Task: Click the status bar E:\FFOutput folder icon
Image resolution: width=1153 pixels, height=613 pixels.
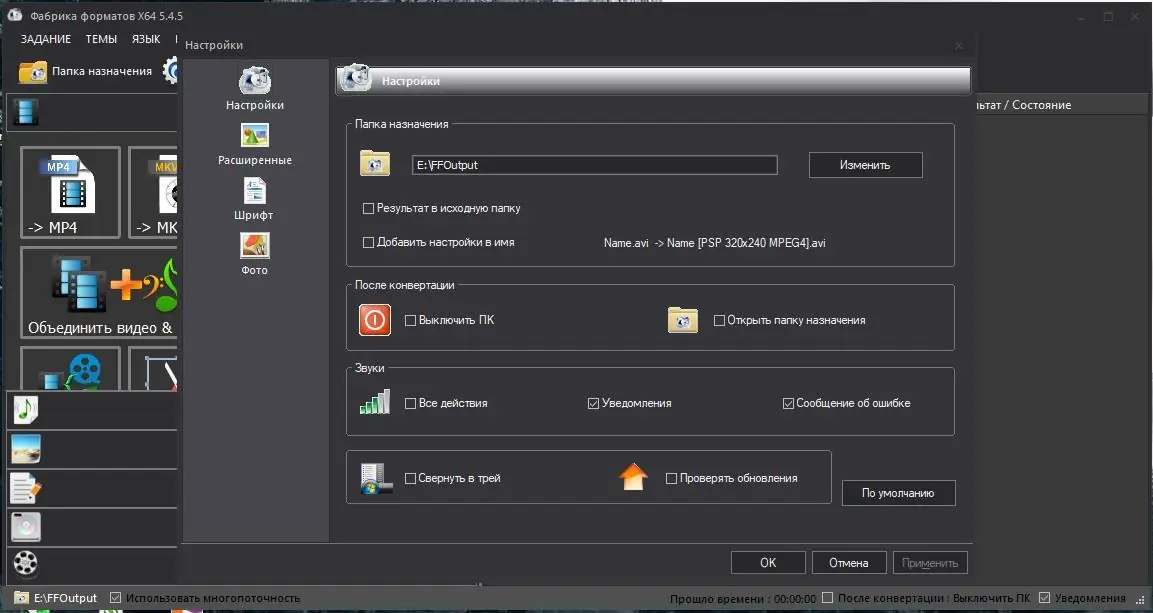Action: point(21,598)
